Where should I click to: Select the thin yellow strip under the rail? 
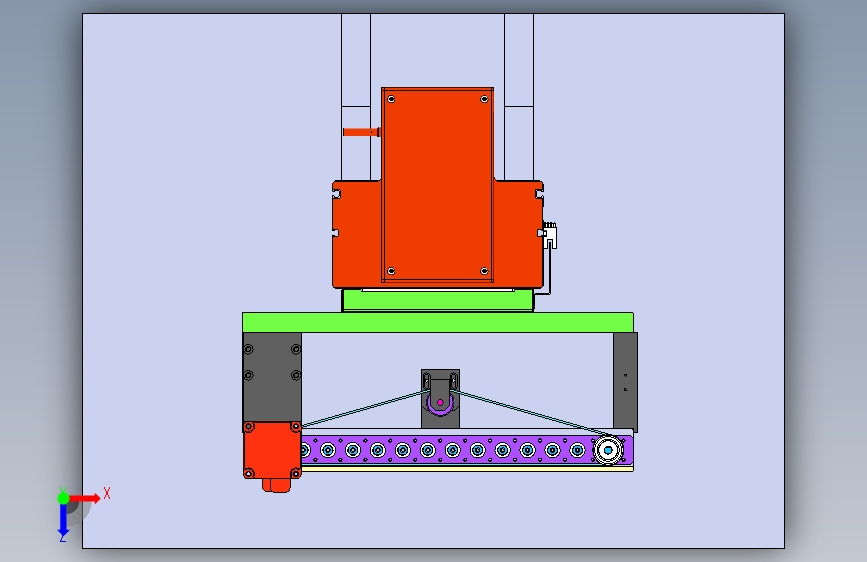(x=467, y=469)
